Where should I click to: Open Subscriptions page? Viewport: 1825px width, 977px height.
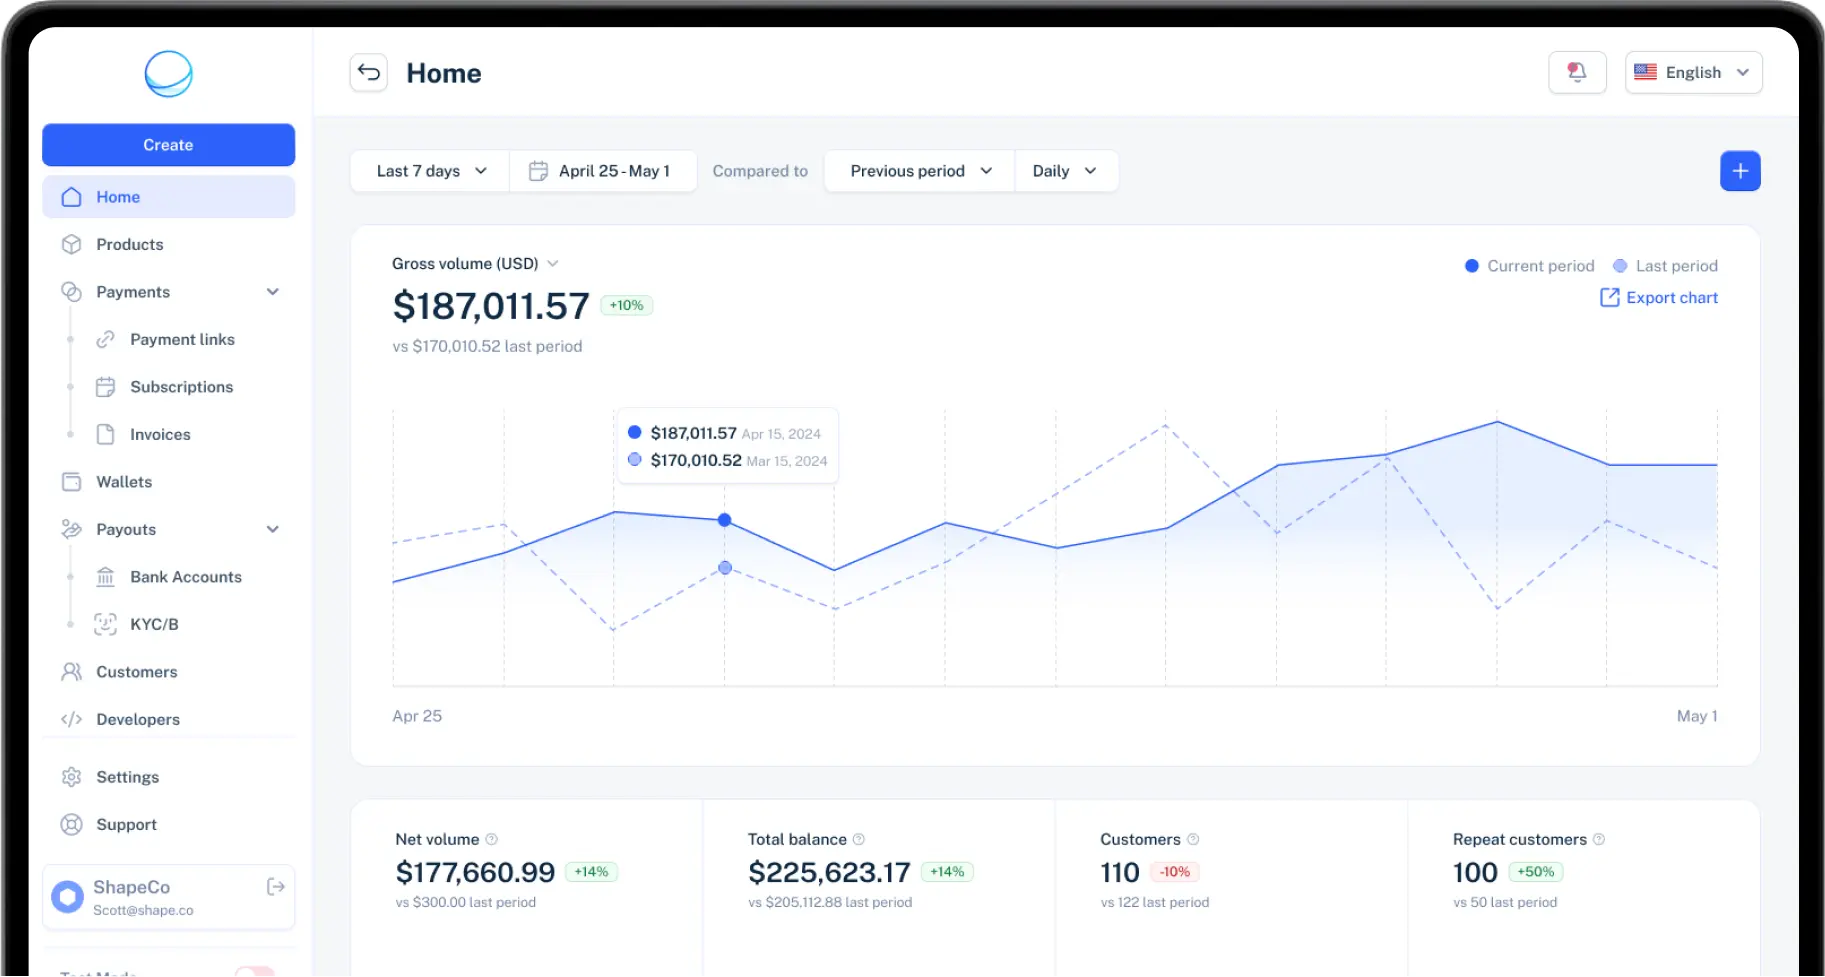coord(181,387)
